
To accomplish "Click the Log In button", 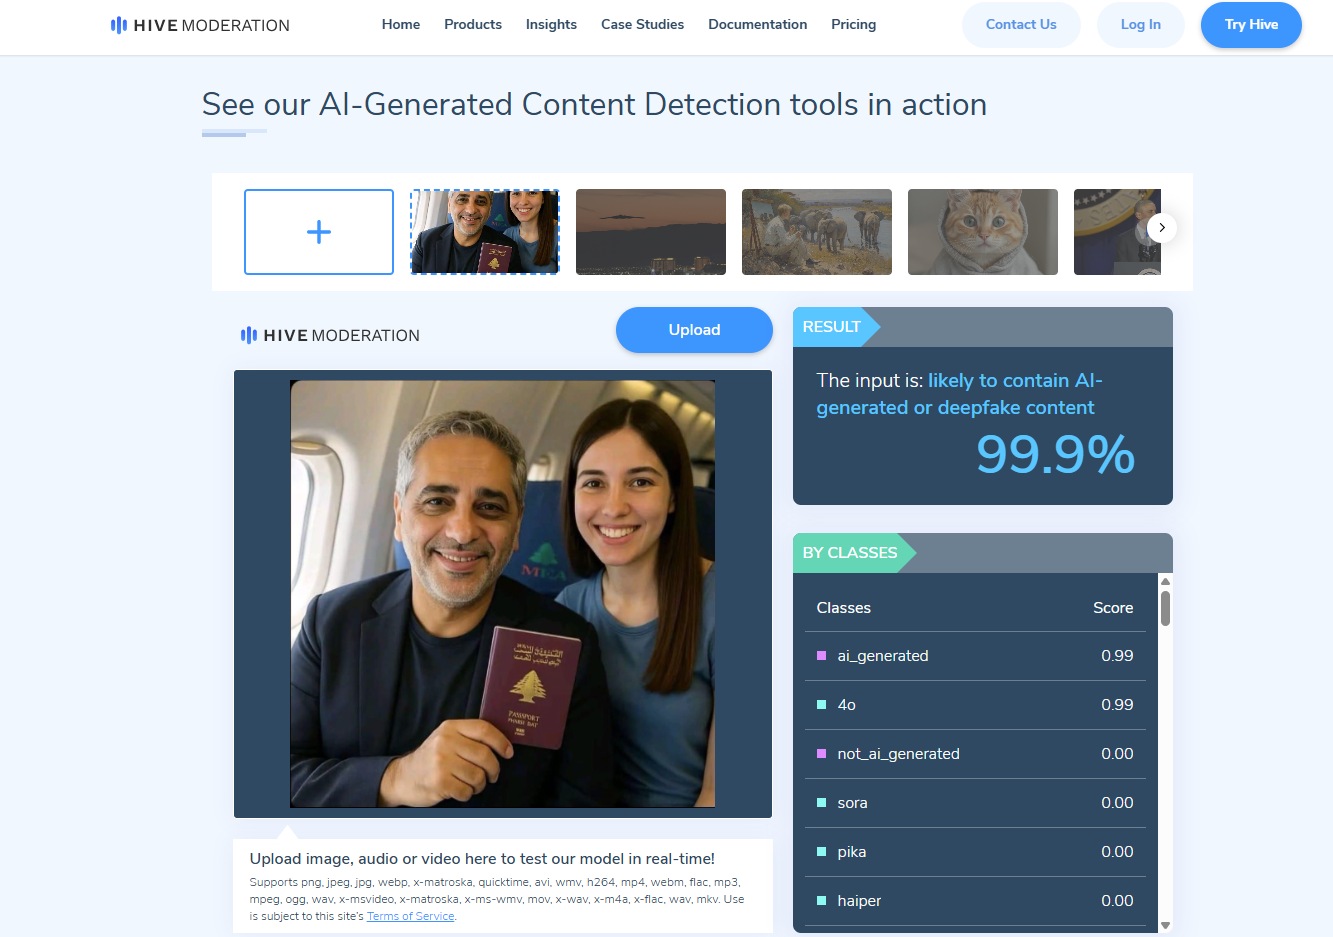I will (1140, 25).
